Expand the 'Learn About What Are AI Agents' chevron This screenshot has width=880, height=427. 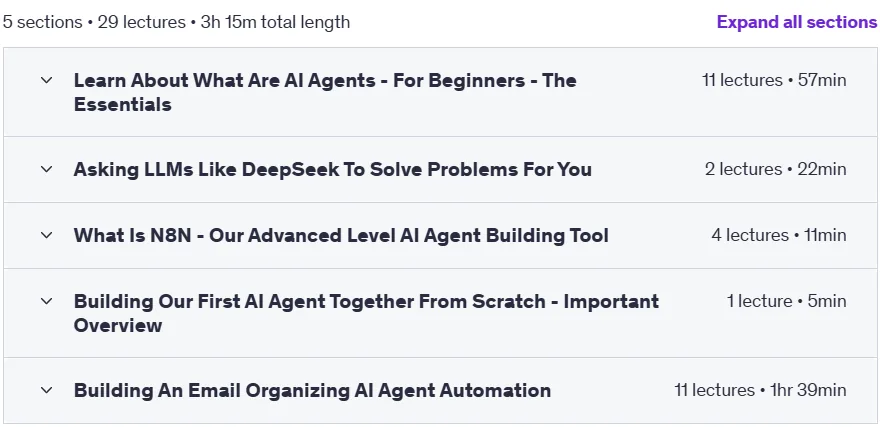(x=47, y=80)
